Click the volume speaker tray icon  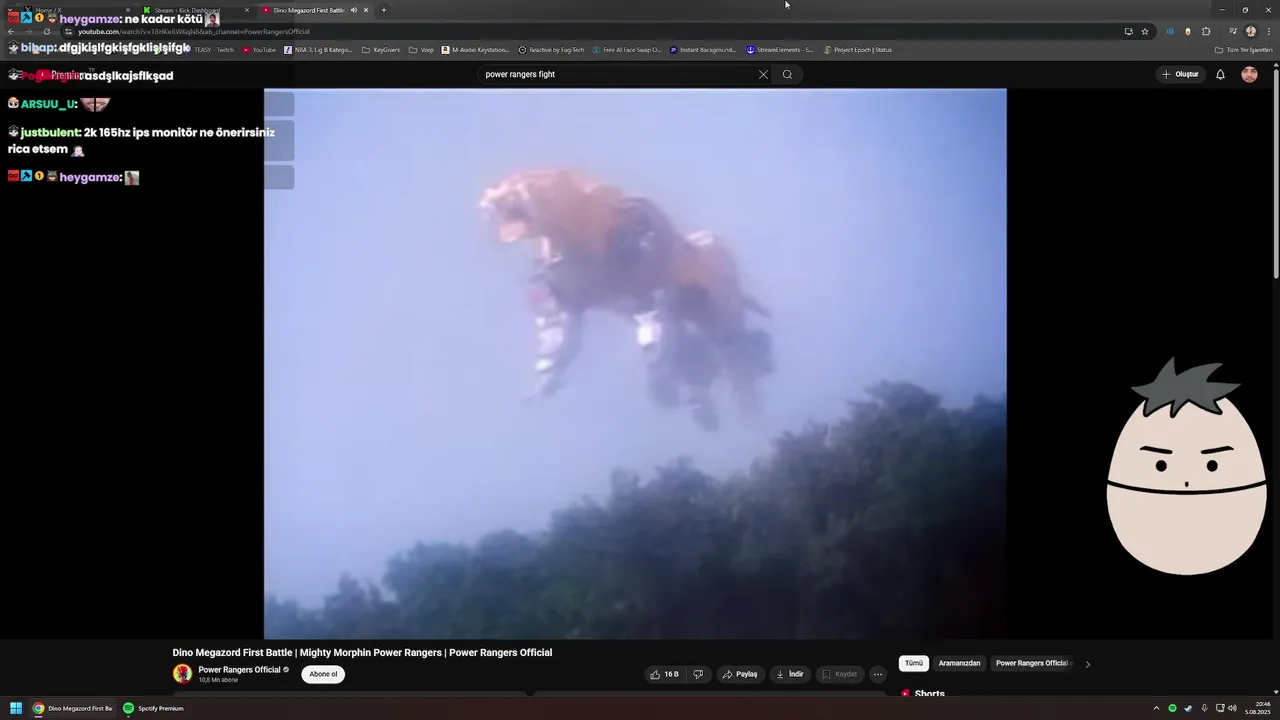pyautogui.click(x=1232, y=708)
